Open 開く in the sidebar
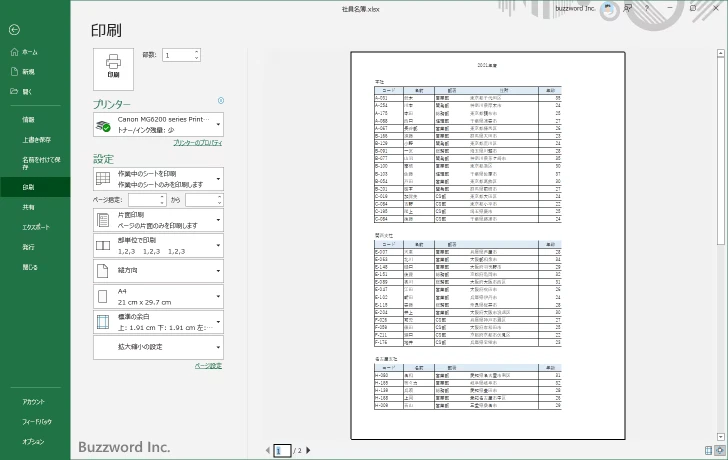The image size is (728, 460). point(22,91)
